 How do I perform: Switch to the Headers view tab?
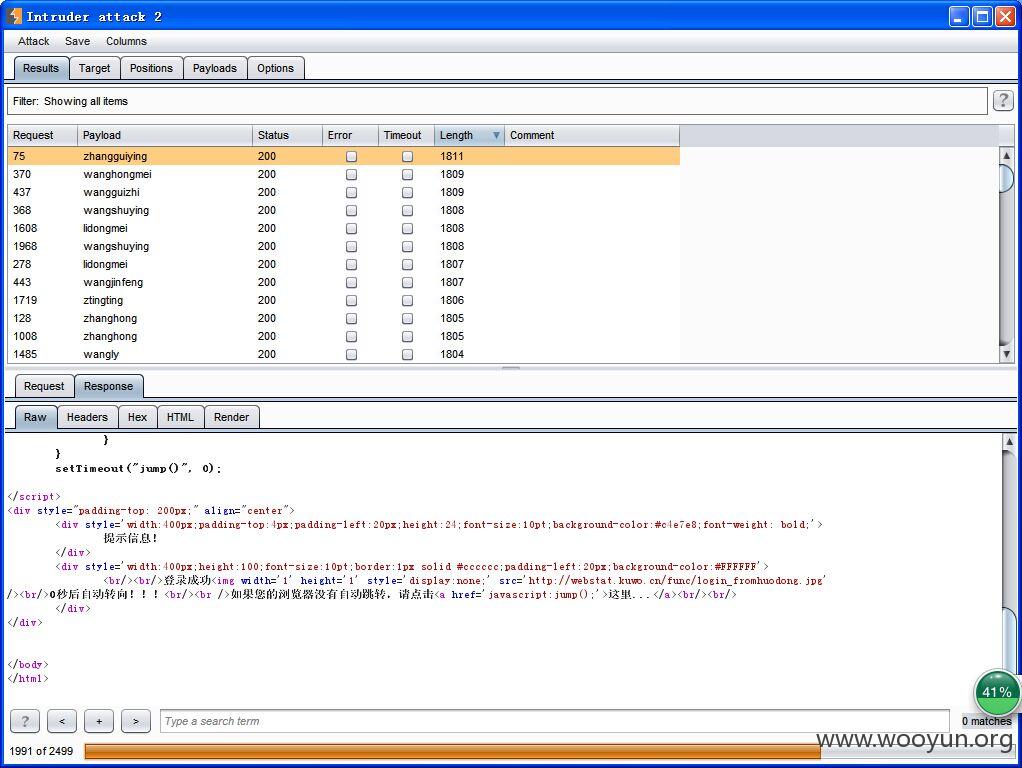(87, 417)
